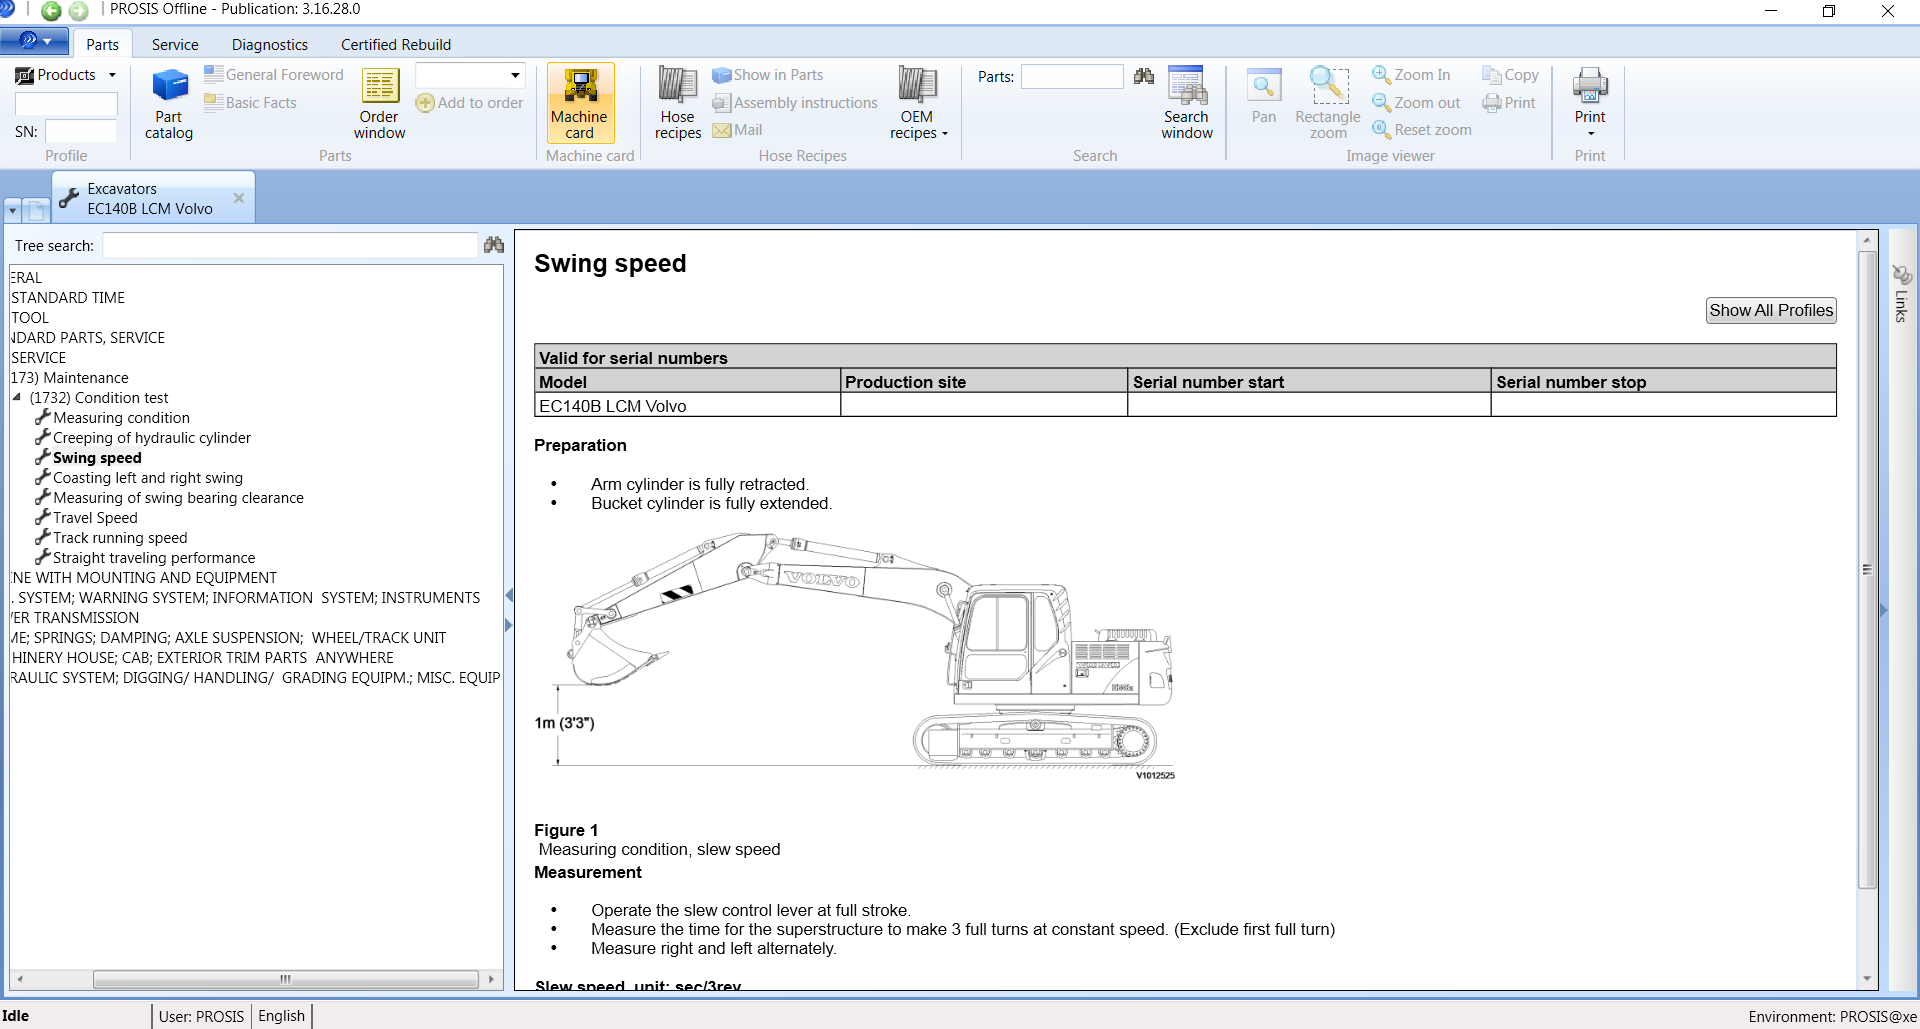Close the Excavators EC140B LCM Volvo tab
The width and height of the screenshot is (1920, 1029).
(x=239, y=198)
